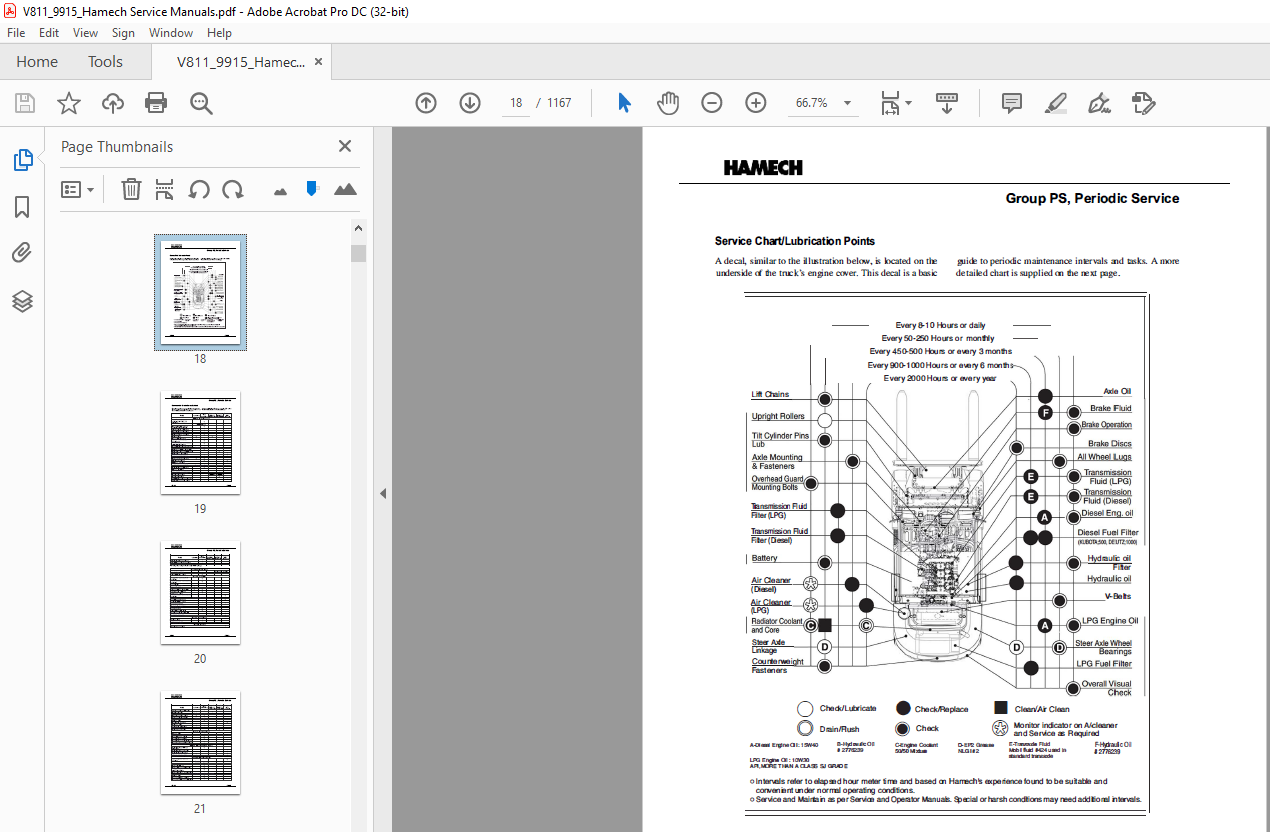Close the Page Thumbnails panel

[x=345, y=146]
